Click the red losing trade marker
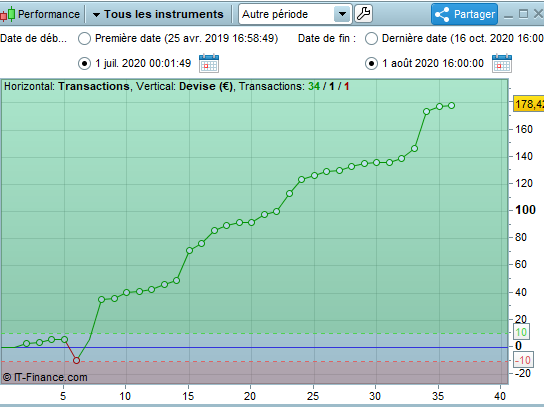 pos(76,361)
